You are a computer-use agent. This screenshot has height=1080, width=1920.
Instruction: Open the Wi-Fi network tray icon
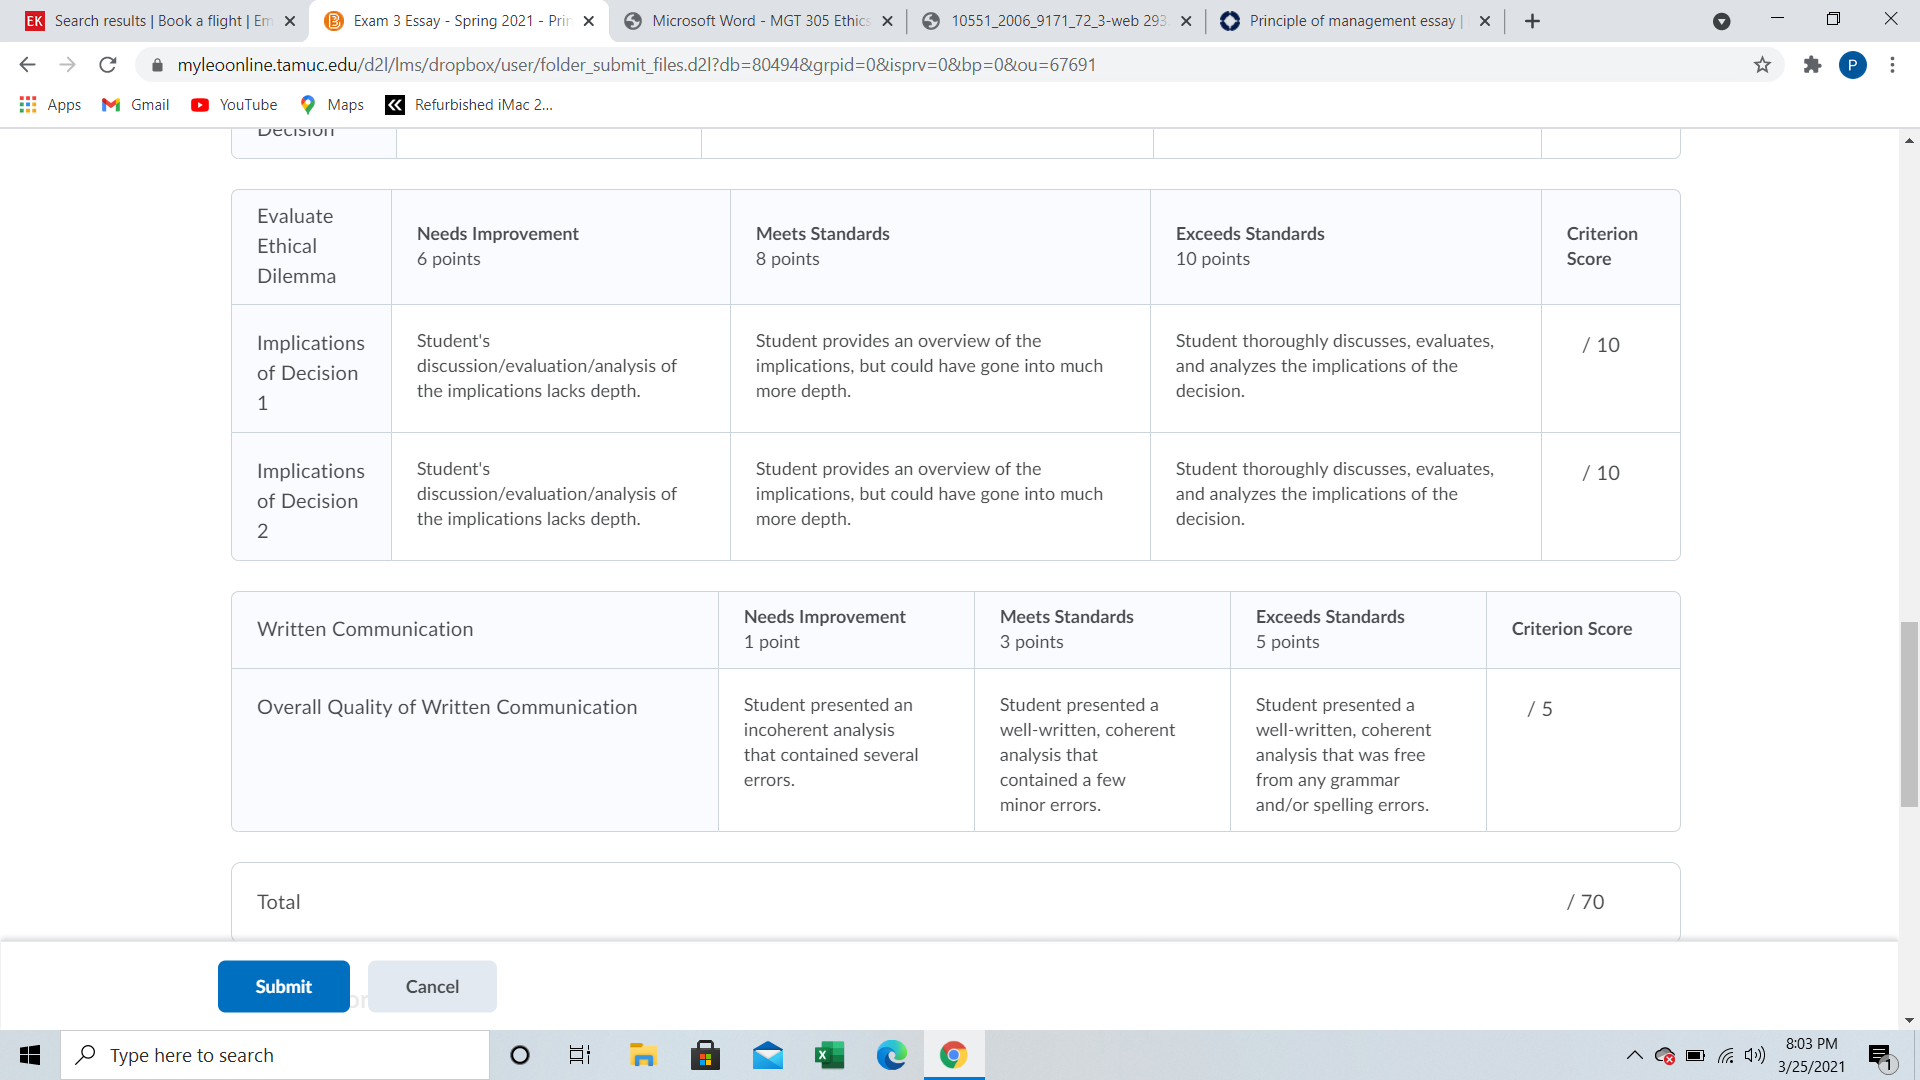(x=1726, y=1055)
